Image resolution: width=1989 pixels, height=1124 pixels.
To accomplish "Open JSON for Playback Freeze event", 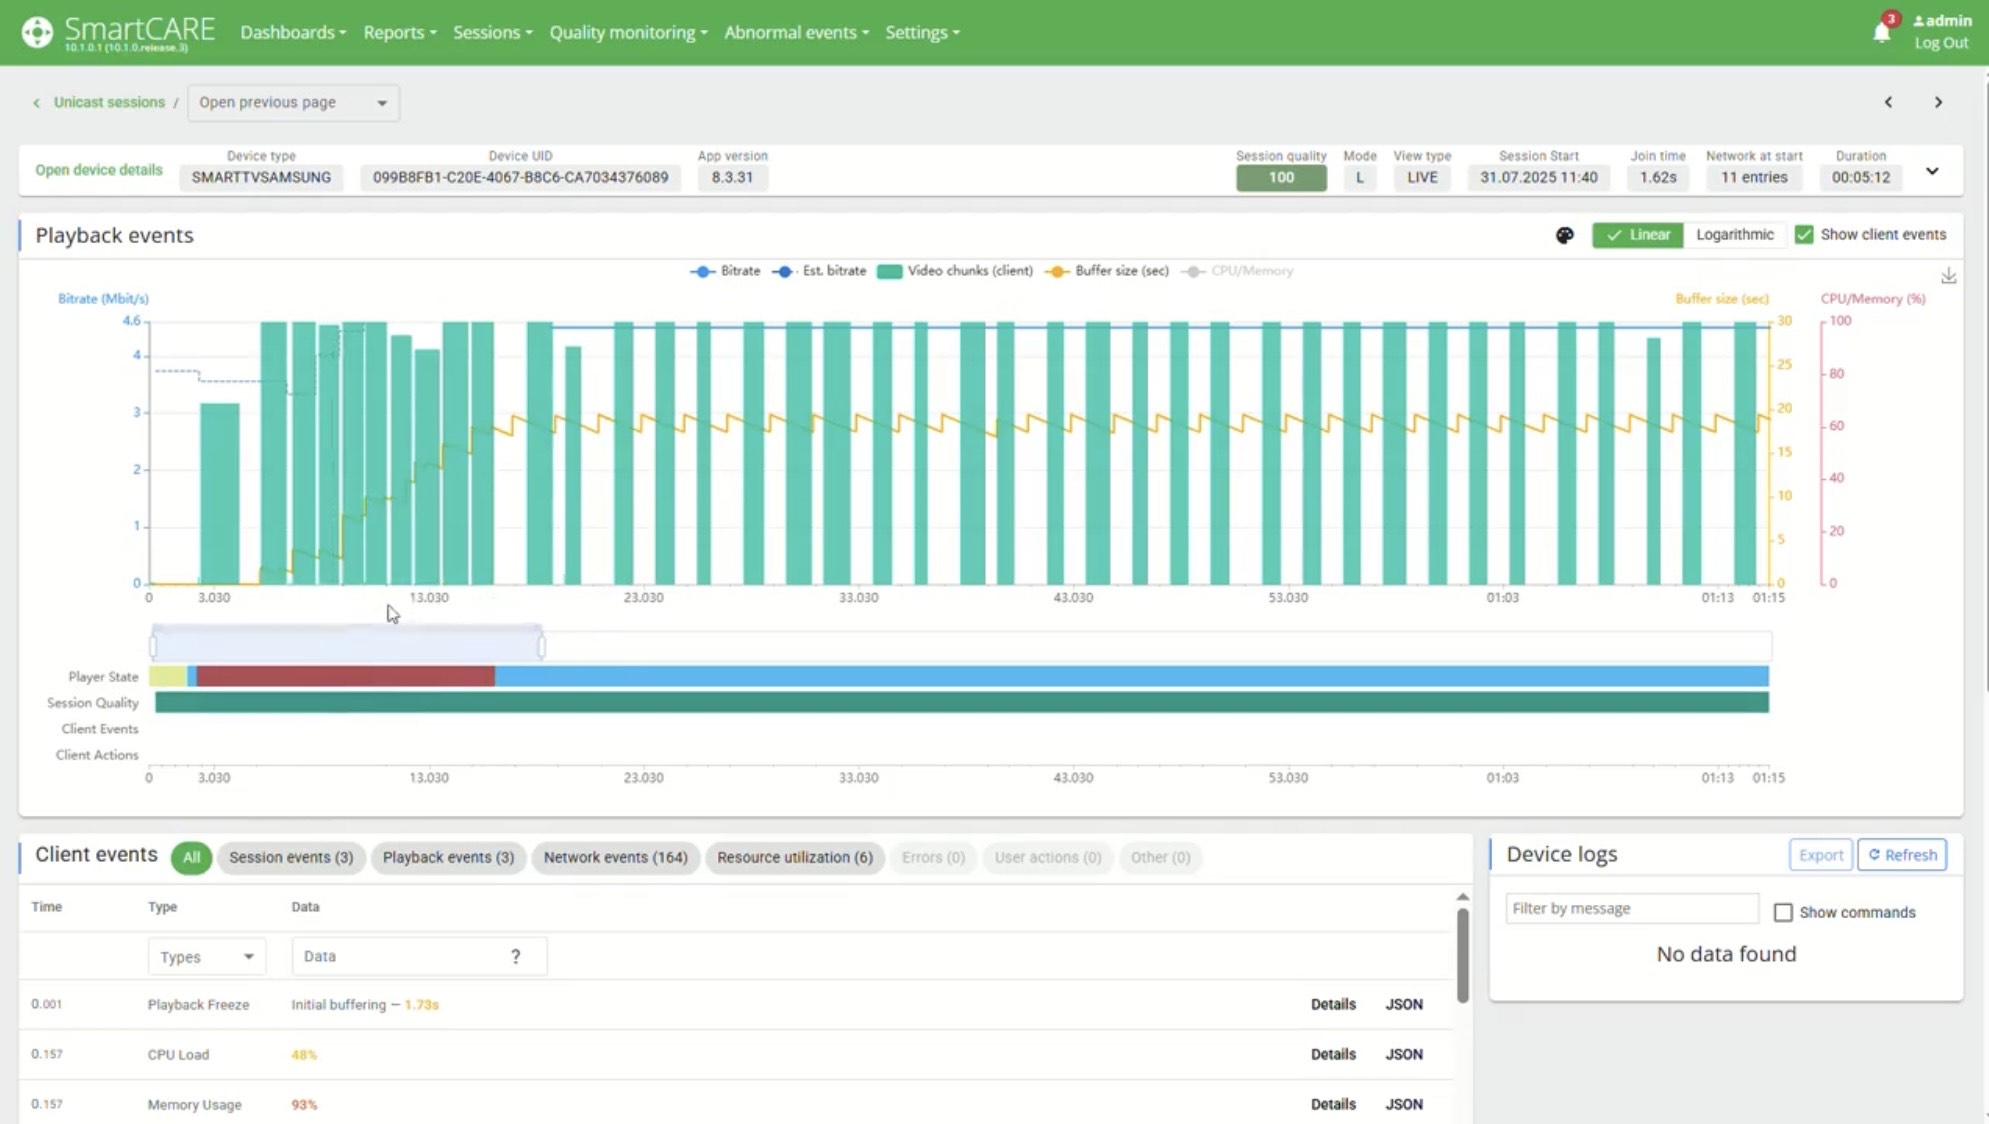I will (1404, 1004).
